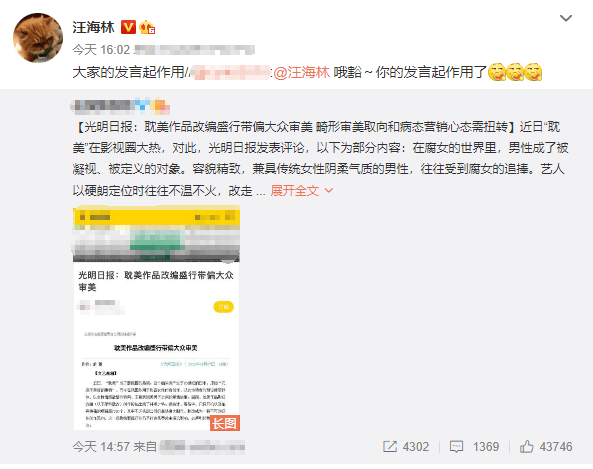The image size is (593, 469).
Task: Open the repost count 4302
Action: (x=416, y=447)
